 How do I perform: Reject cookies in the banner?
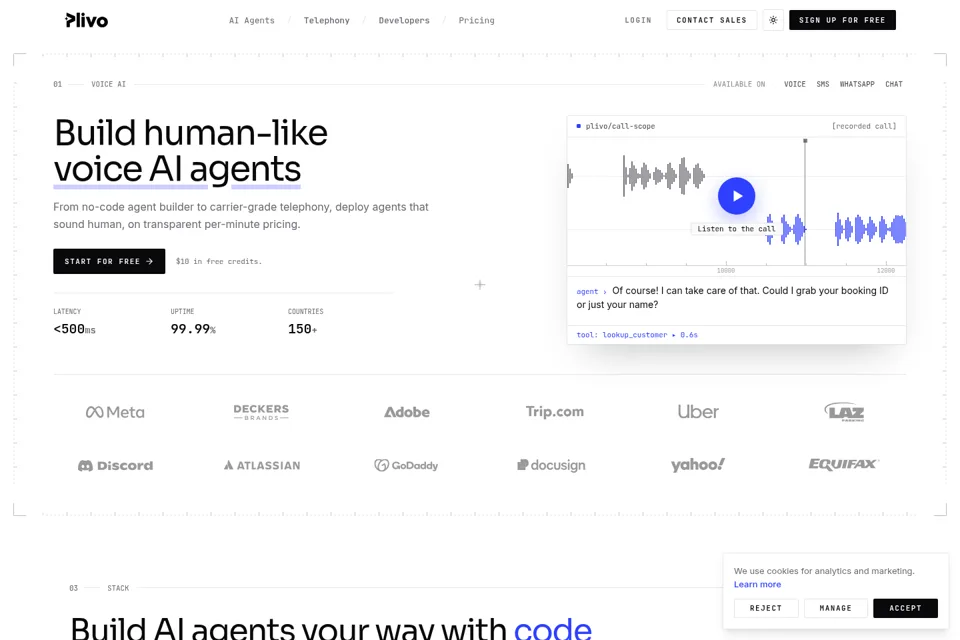pyautogui.click(x=766, y=608)
